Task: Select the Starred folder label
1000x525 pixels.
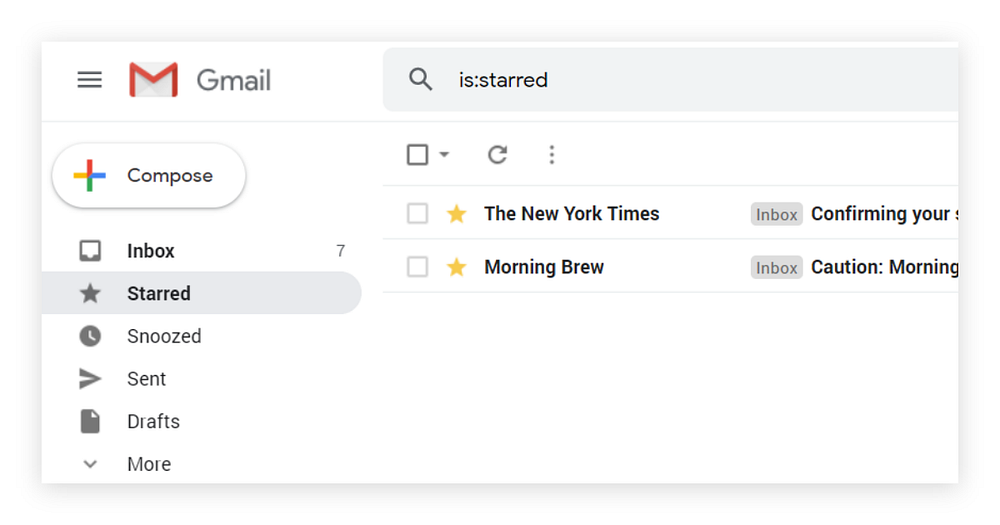Action: click(x=159, y=293)
